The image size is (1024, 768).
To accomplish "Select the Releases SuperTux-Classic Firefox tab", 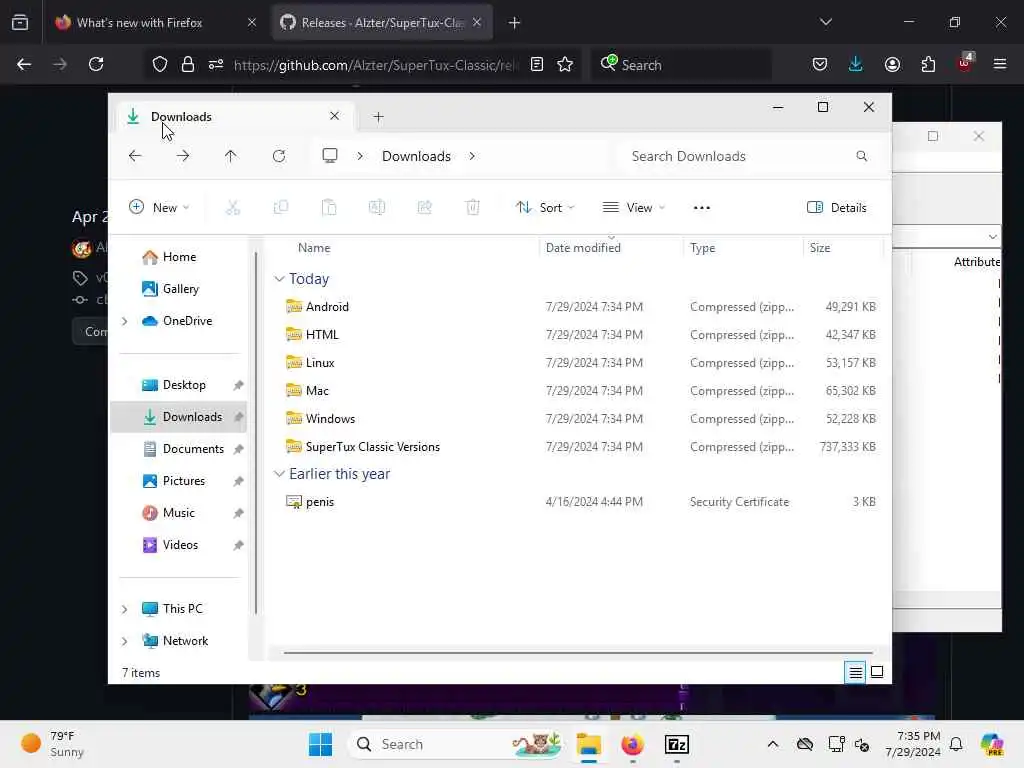I will pyautogui.click(x=382, y=22).
